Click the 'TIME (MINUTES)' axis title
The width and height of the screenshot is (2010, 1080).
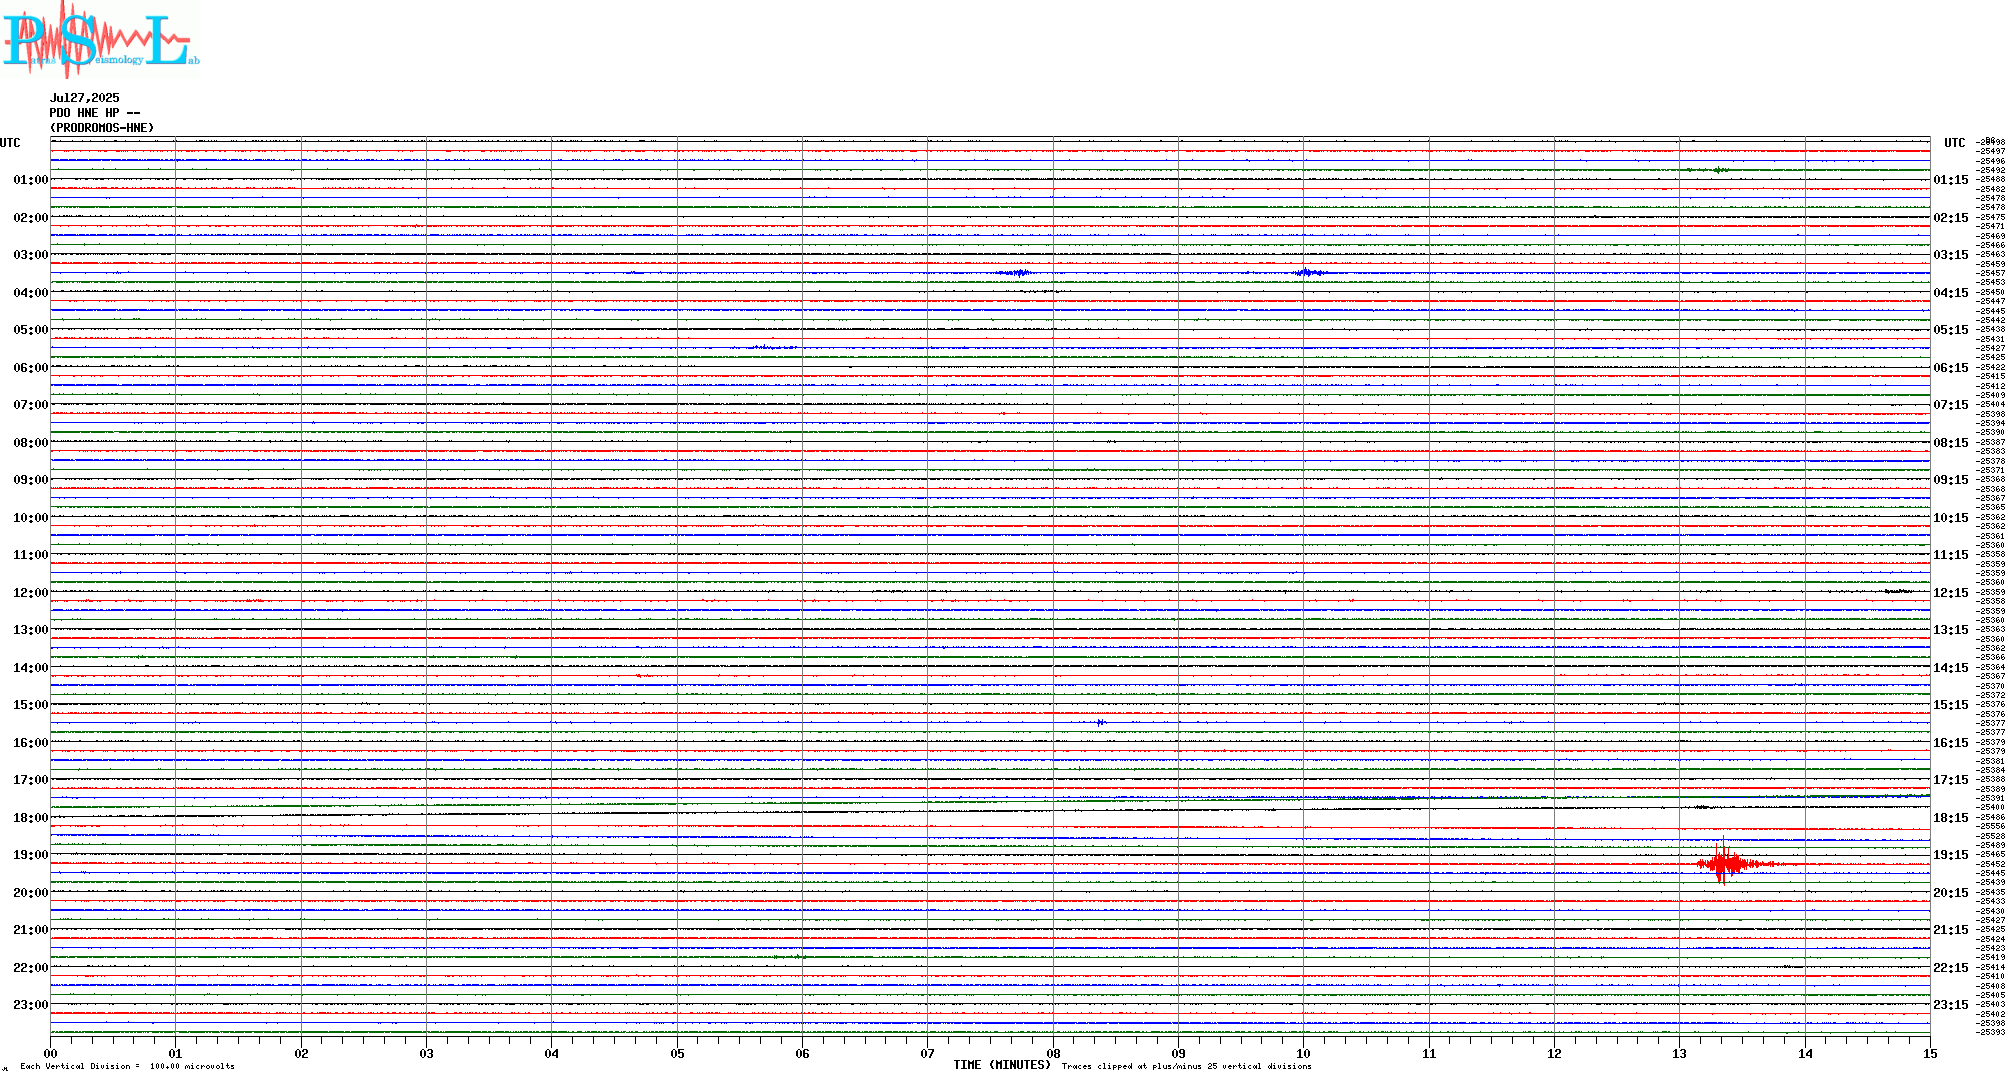[x=1002, y=1065]
